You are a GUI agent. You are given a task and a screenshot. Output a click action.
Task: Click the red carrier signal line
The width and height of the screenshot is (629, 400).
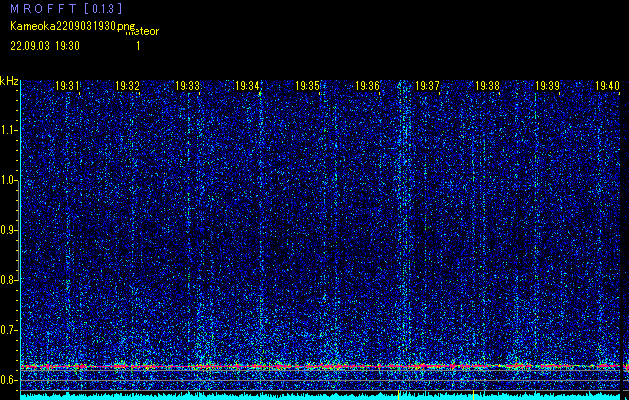point(321,366)
